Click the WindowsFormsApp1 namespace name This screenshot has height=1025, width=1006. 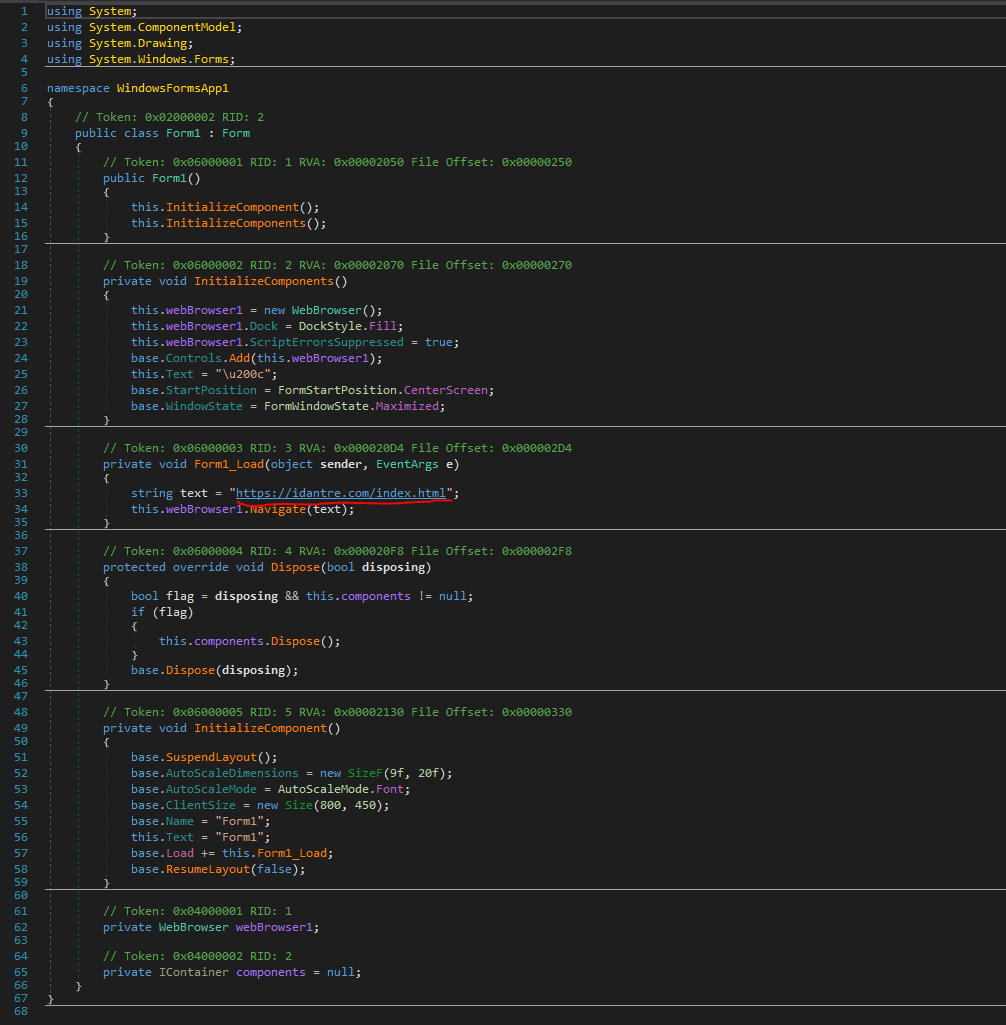pyautogui.click(x=173, y=88)
